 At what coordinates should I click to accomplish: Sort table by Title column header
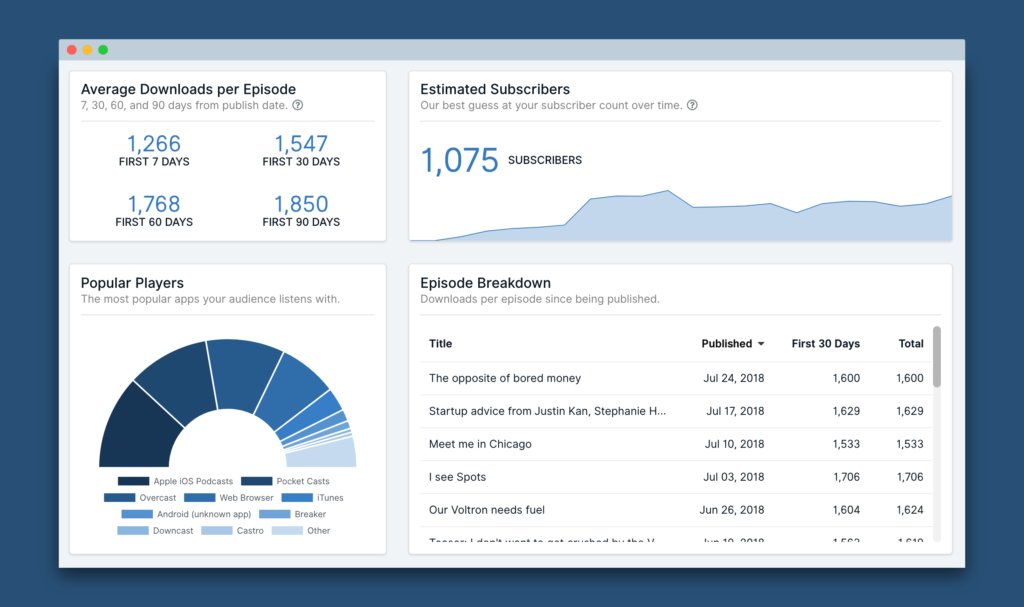pyautogui.click(x=440, y=344)
